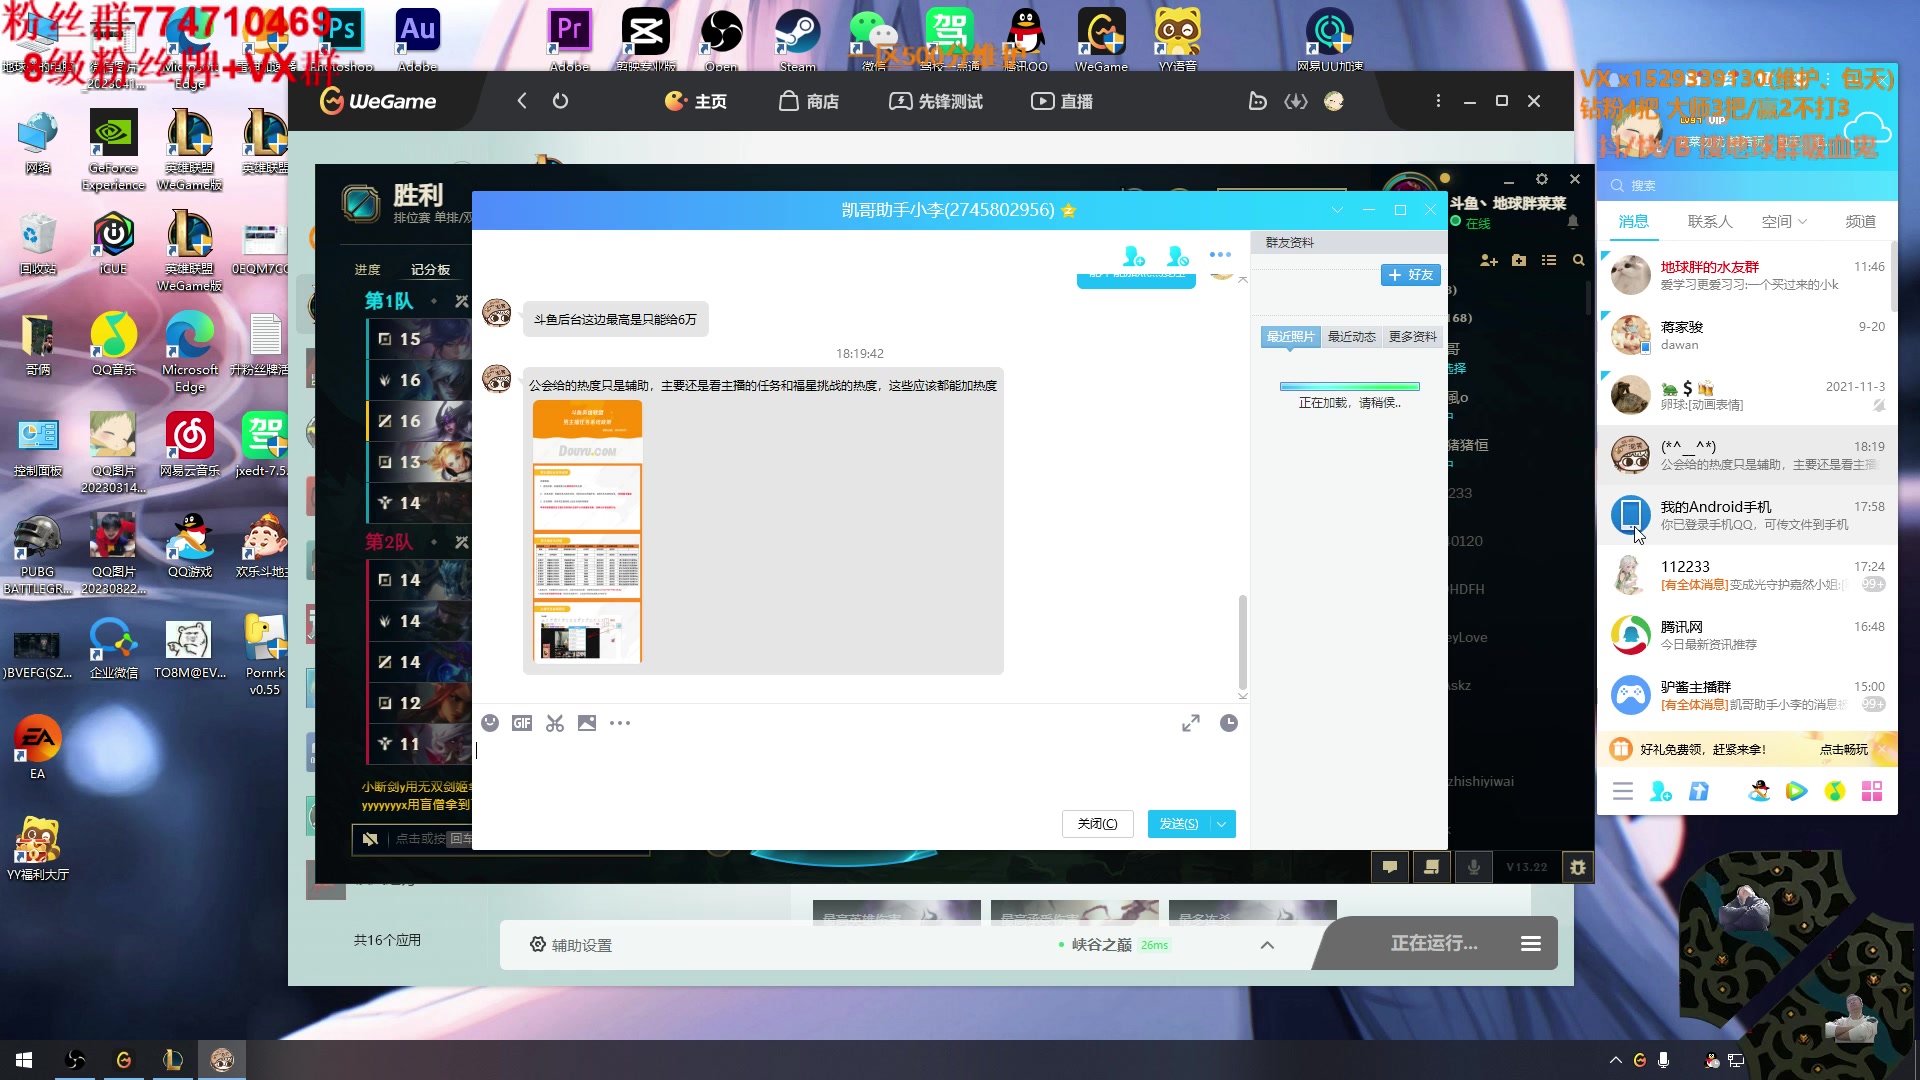
Task: Open the dropdown chevron in chat title bar
Action: (1337, 210)
